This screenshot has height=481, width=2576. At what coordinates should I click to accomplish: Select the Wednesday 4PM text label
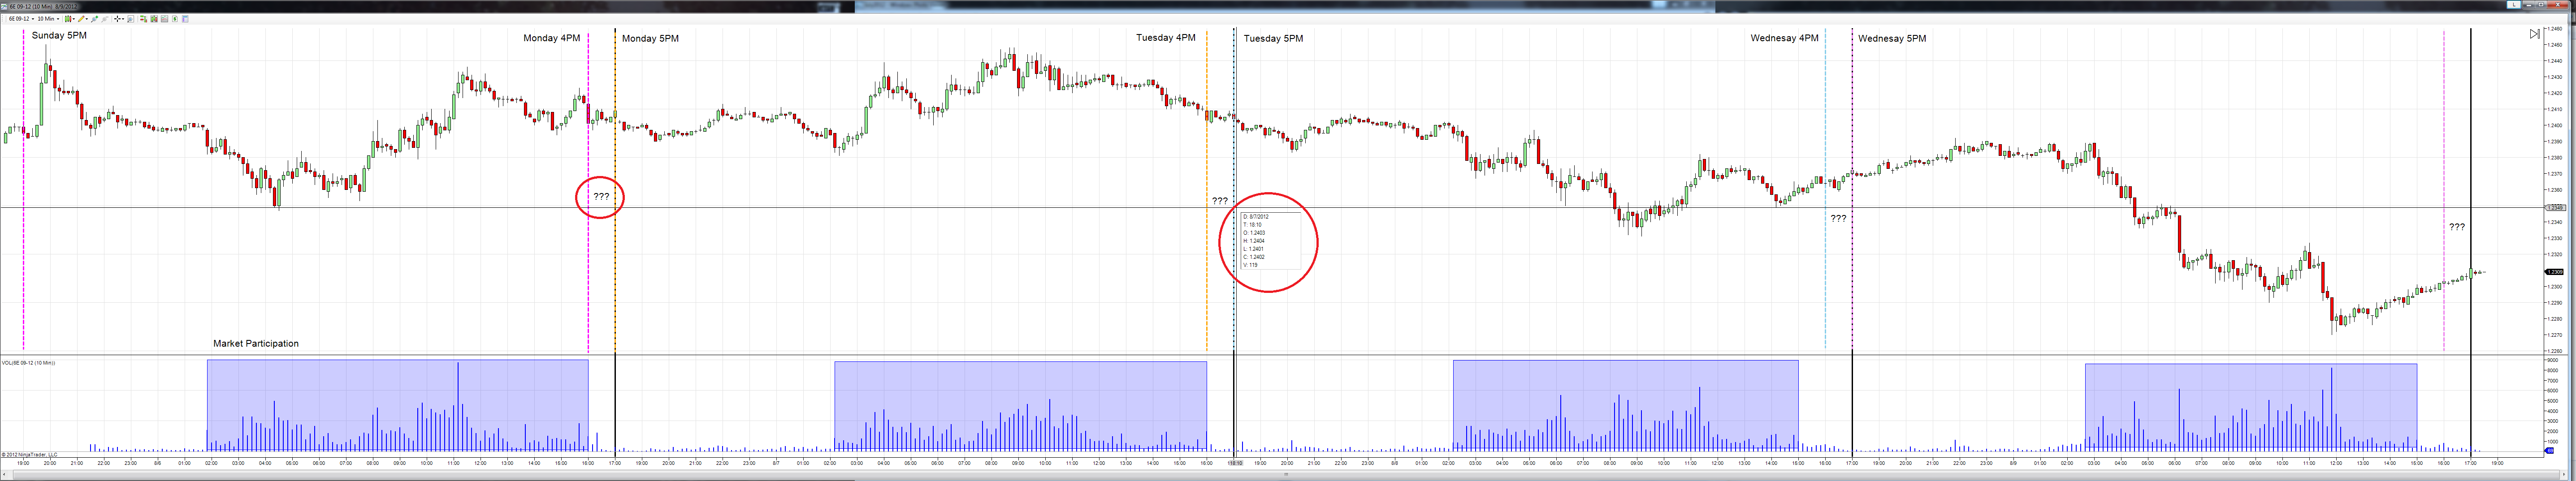coord(1784,38)
